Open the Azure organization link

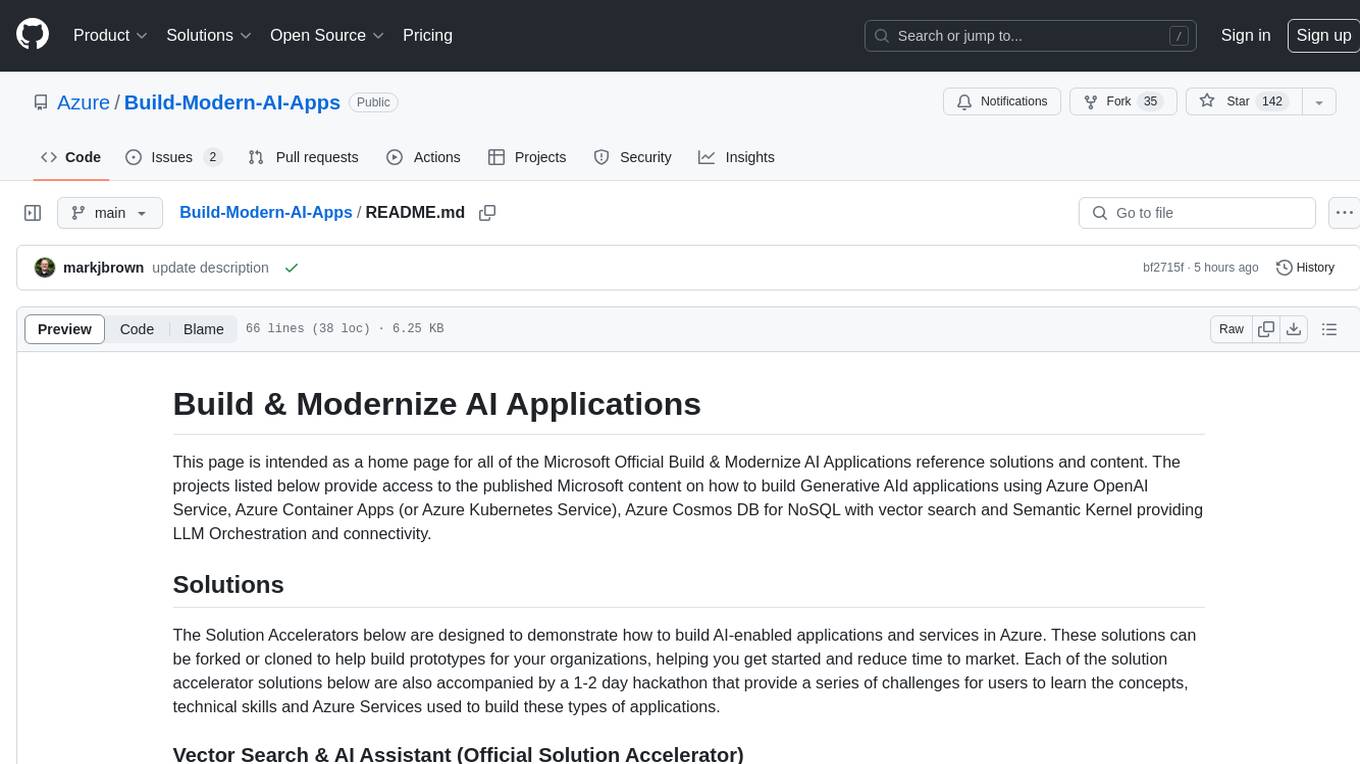point(83,102)
